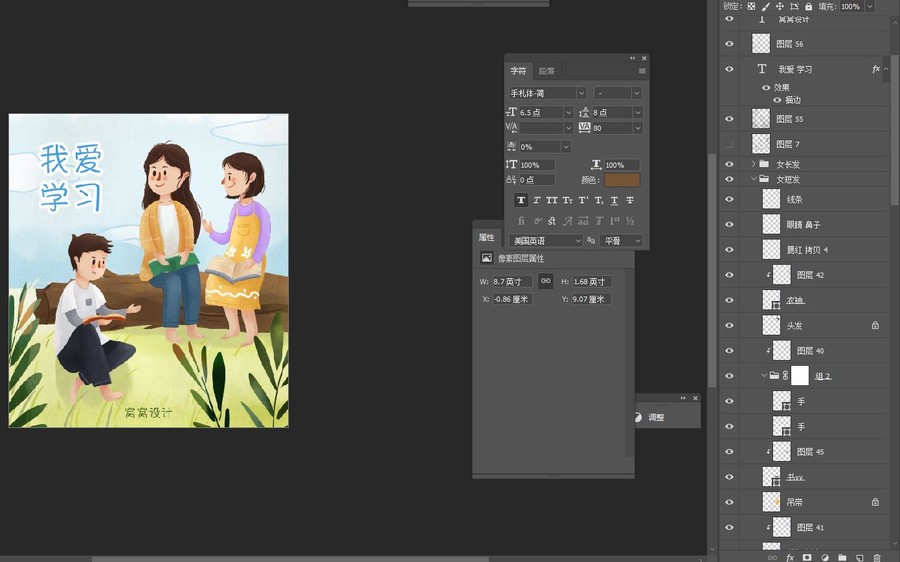
Task: Collapse the 调整 panel to icons
Action: (x=683, y=398)
